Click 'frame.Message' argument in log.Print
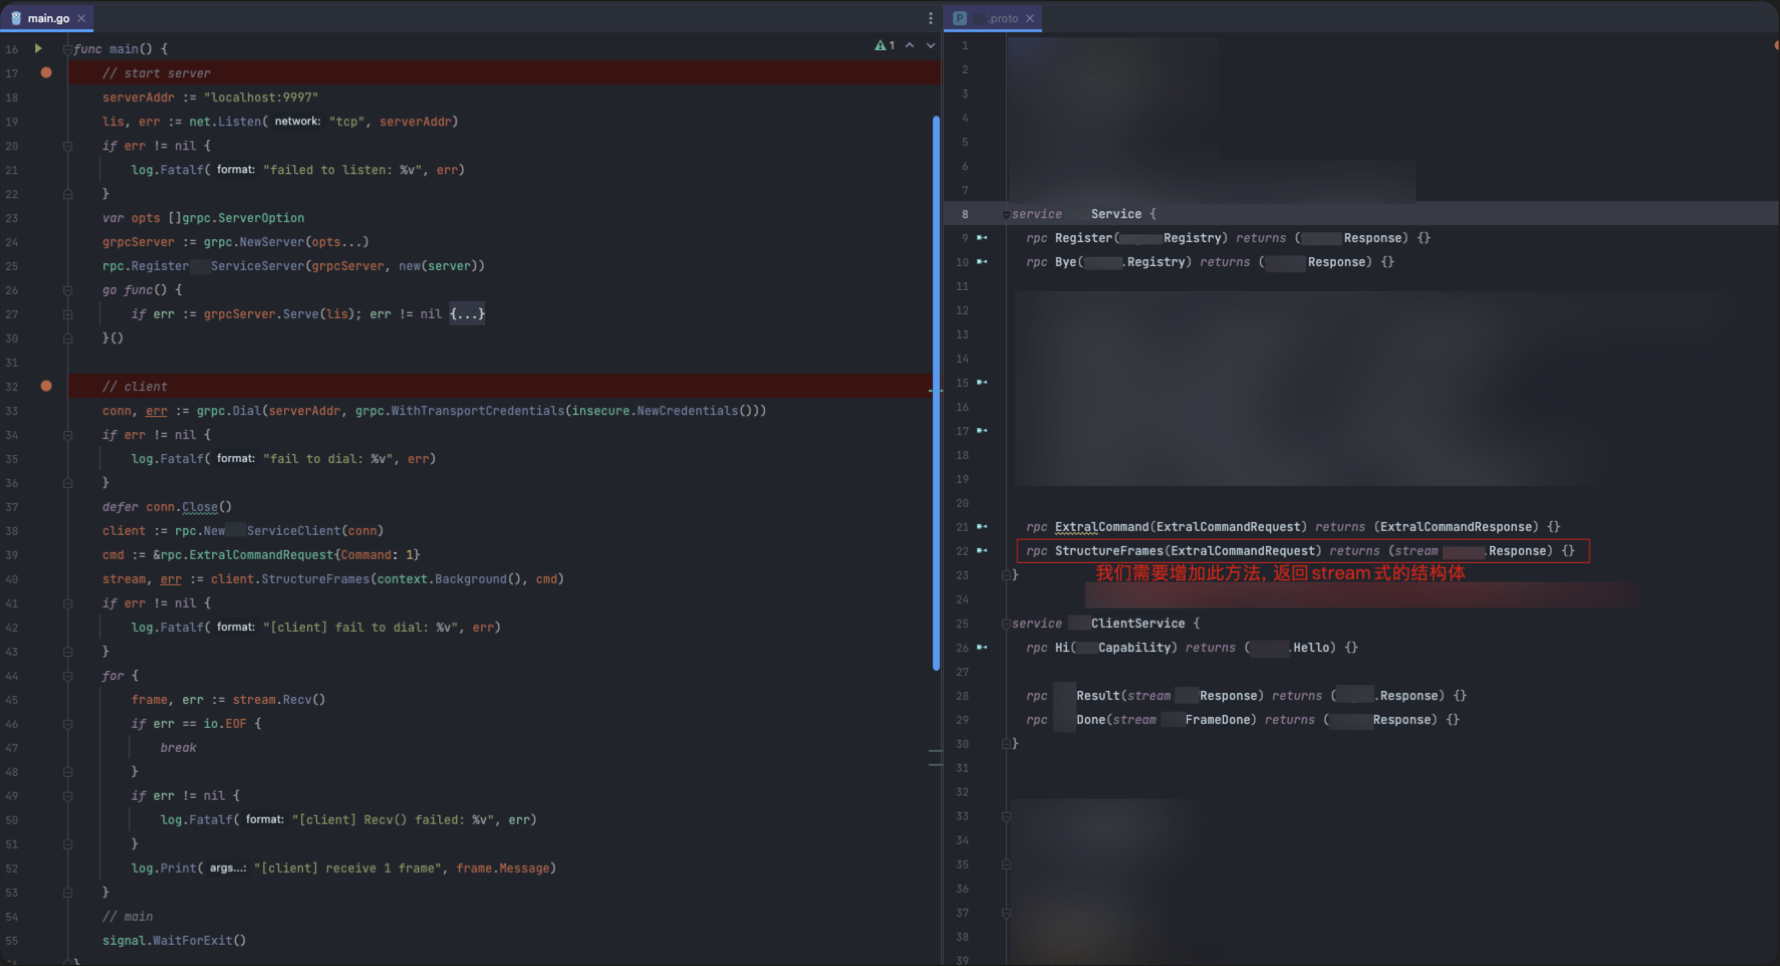The image size is (1780, 966). pos(503,868)
